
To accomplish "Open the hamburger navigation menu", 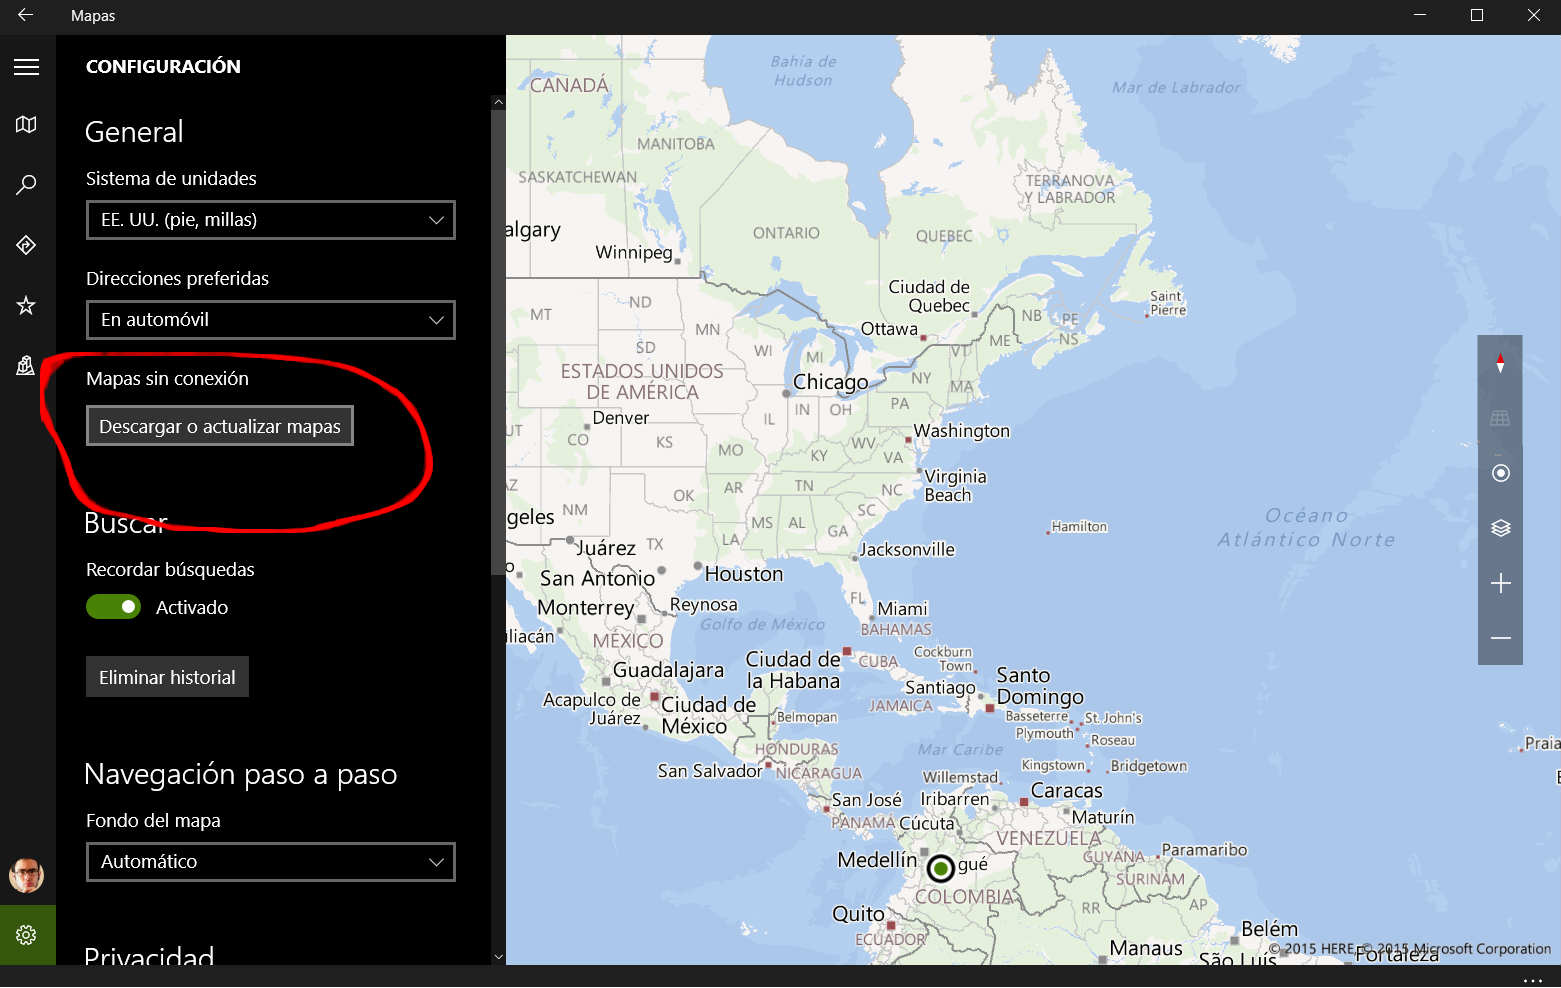I will 27,67.
